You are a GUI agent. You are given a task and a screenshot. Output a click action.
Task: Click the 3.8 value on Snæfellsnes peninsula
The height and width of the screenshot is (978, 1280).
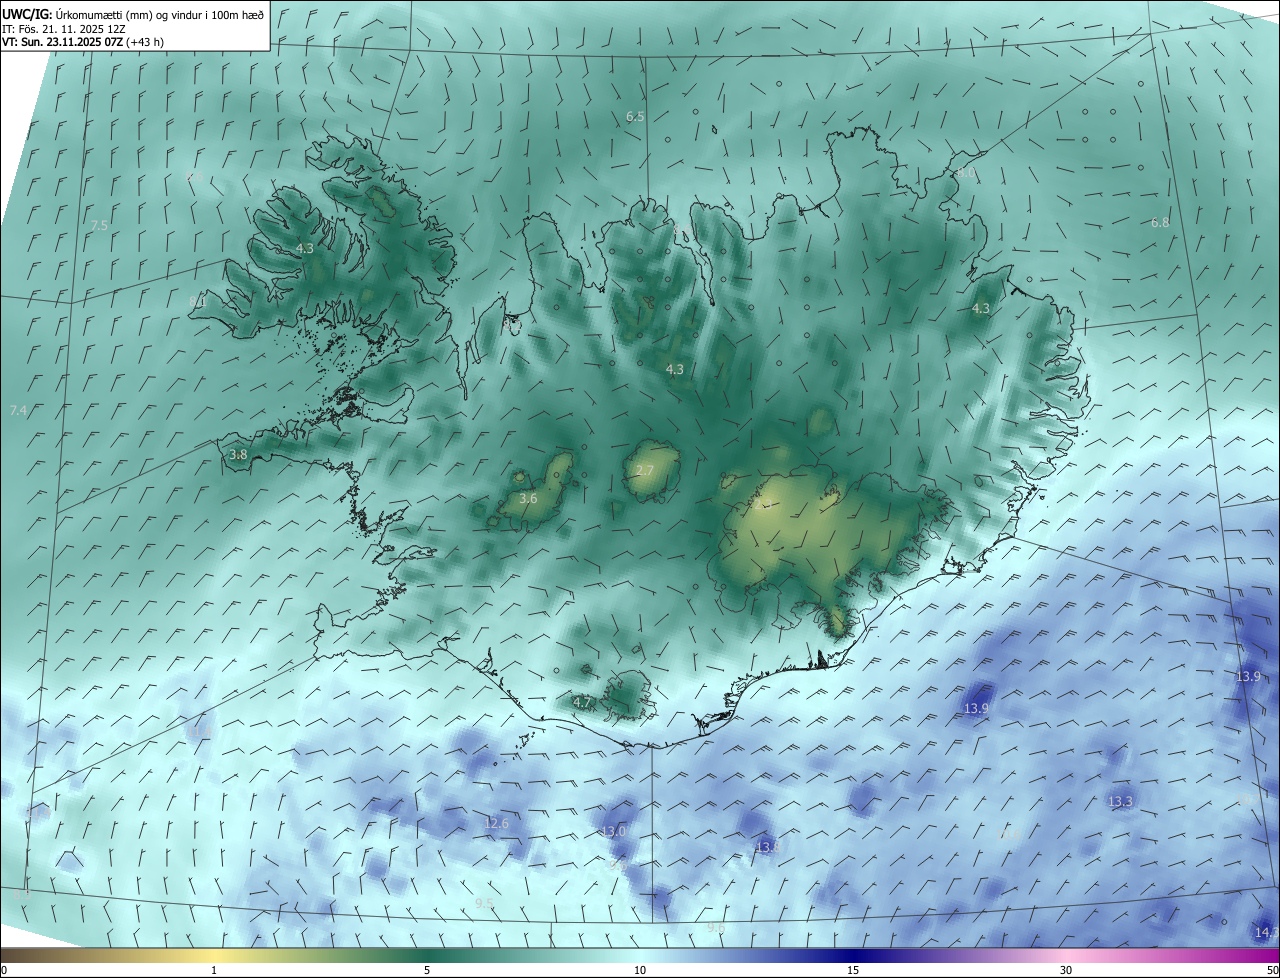[238, 455]
